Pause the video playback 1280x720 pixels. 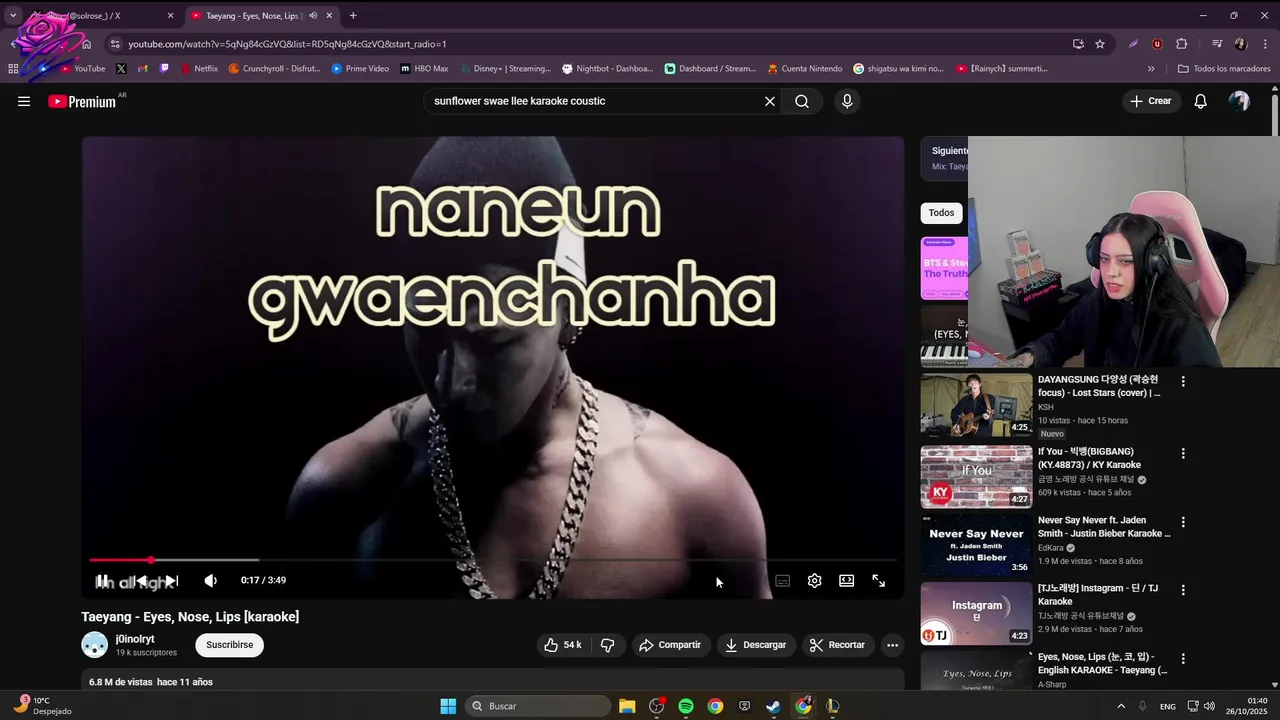102,581
